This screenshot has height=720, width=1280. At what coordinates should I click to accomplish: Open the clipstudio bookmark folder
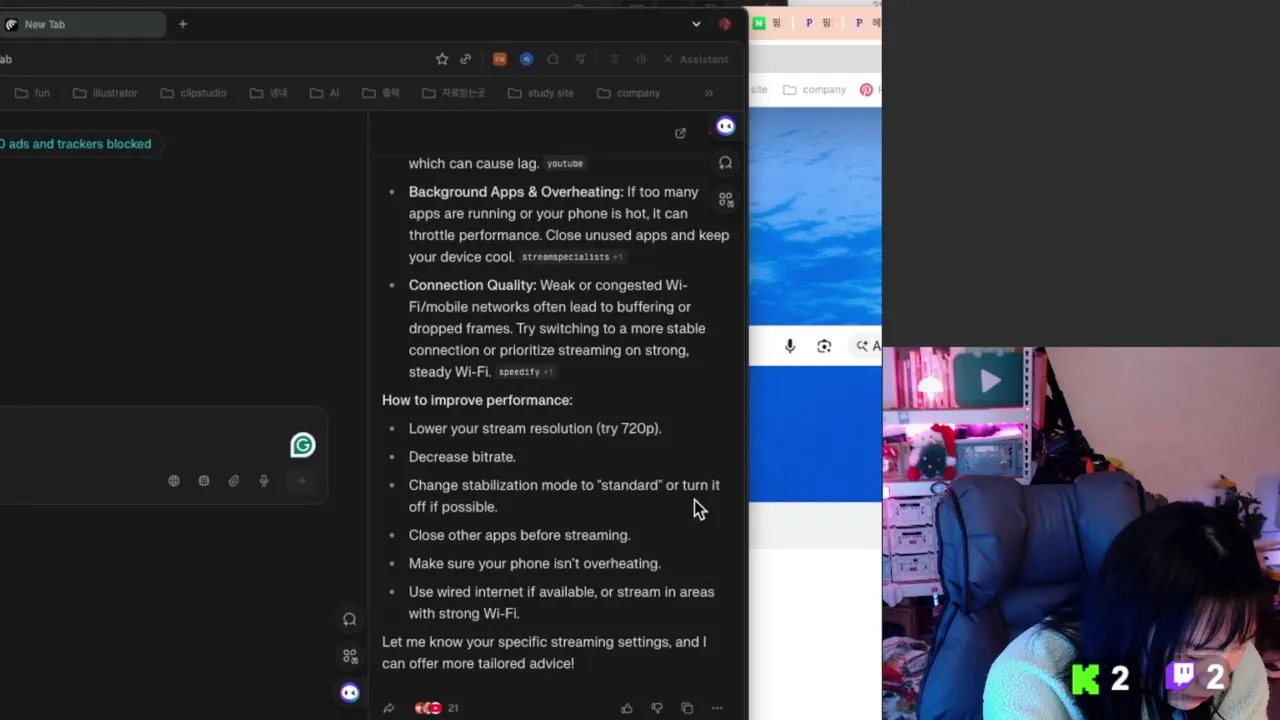193,93
